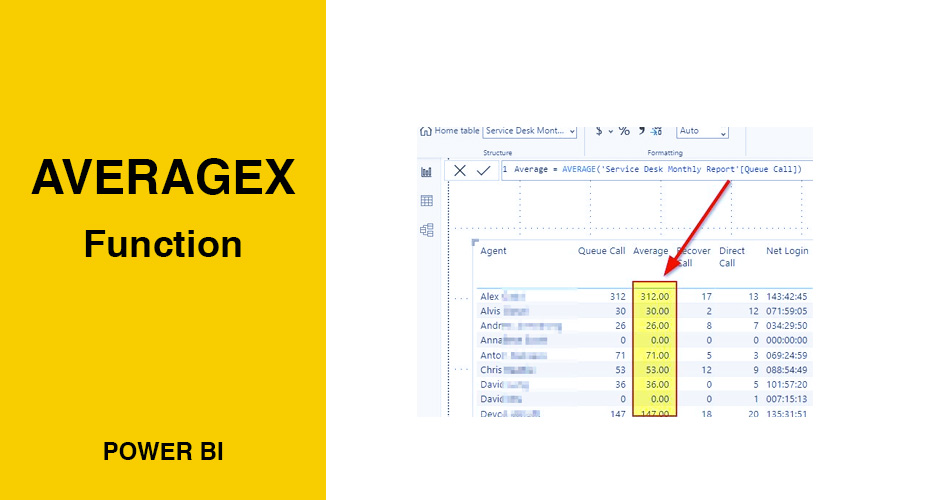Click the Alex agent row

click(x=644, y=297)
